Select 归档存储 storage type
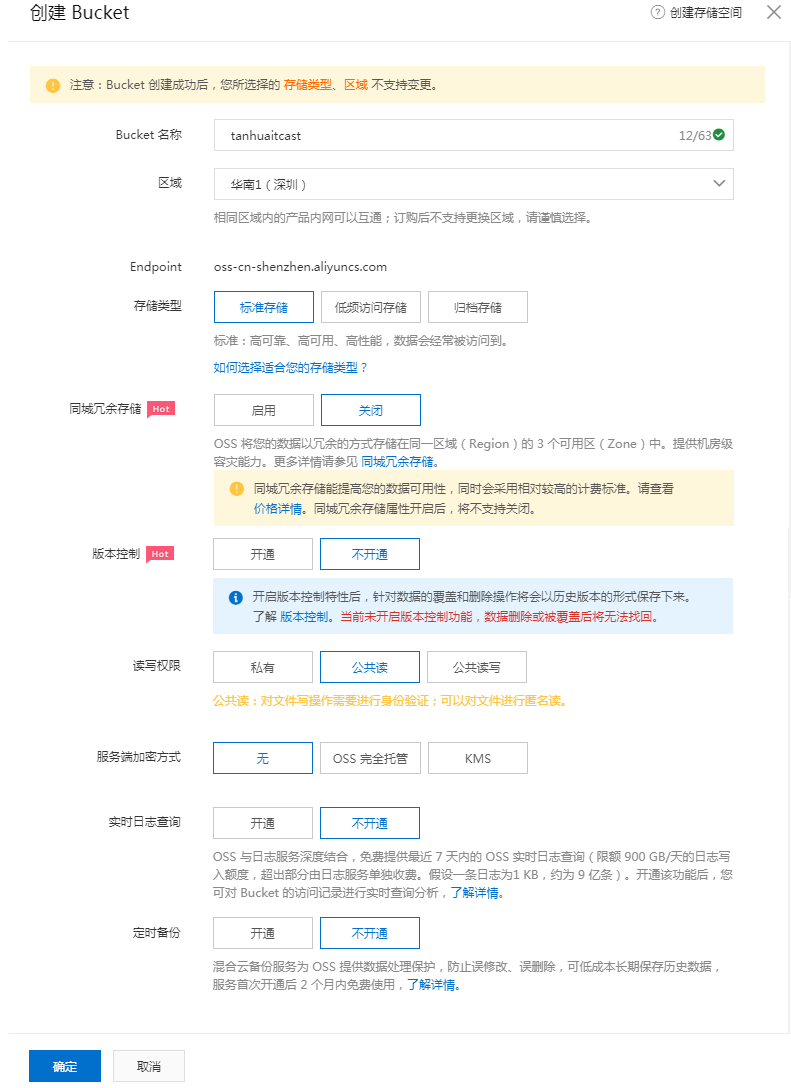791x1088 pixels. (477, 307)
